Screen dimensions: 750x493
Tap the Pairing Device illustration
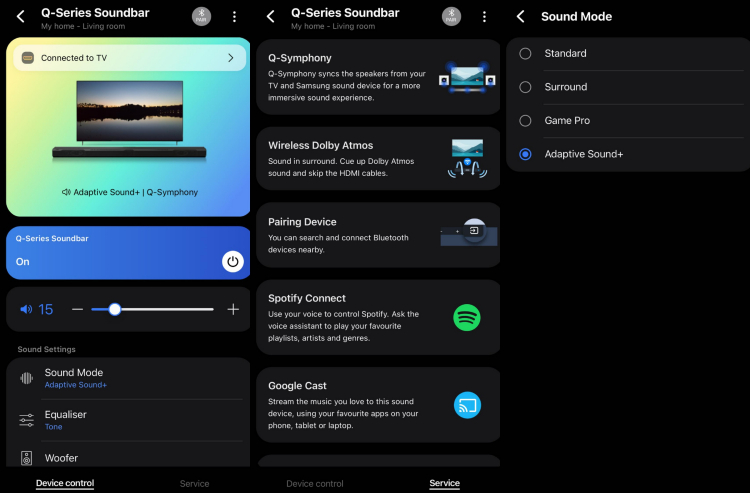tap(469, 232)
